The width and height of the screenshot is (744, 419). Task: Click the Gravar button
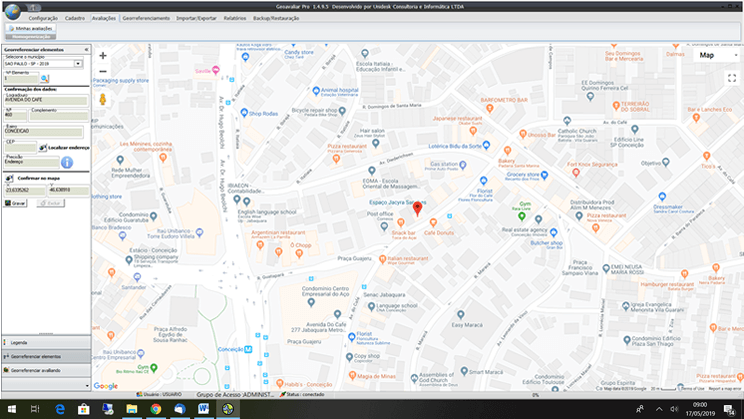point(16,202)
